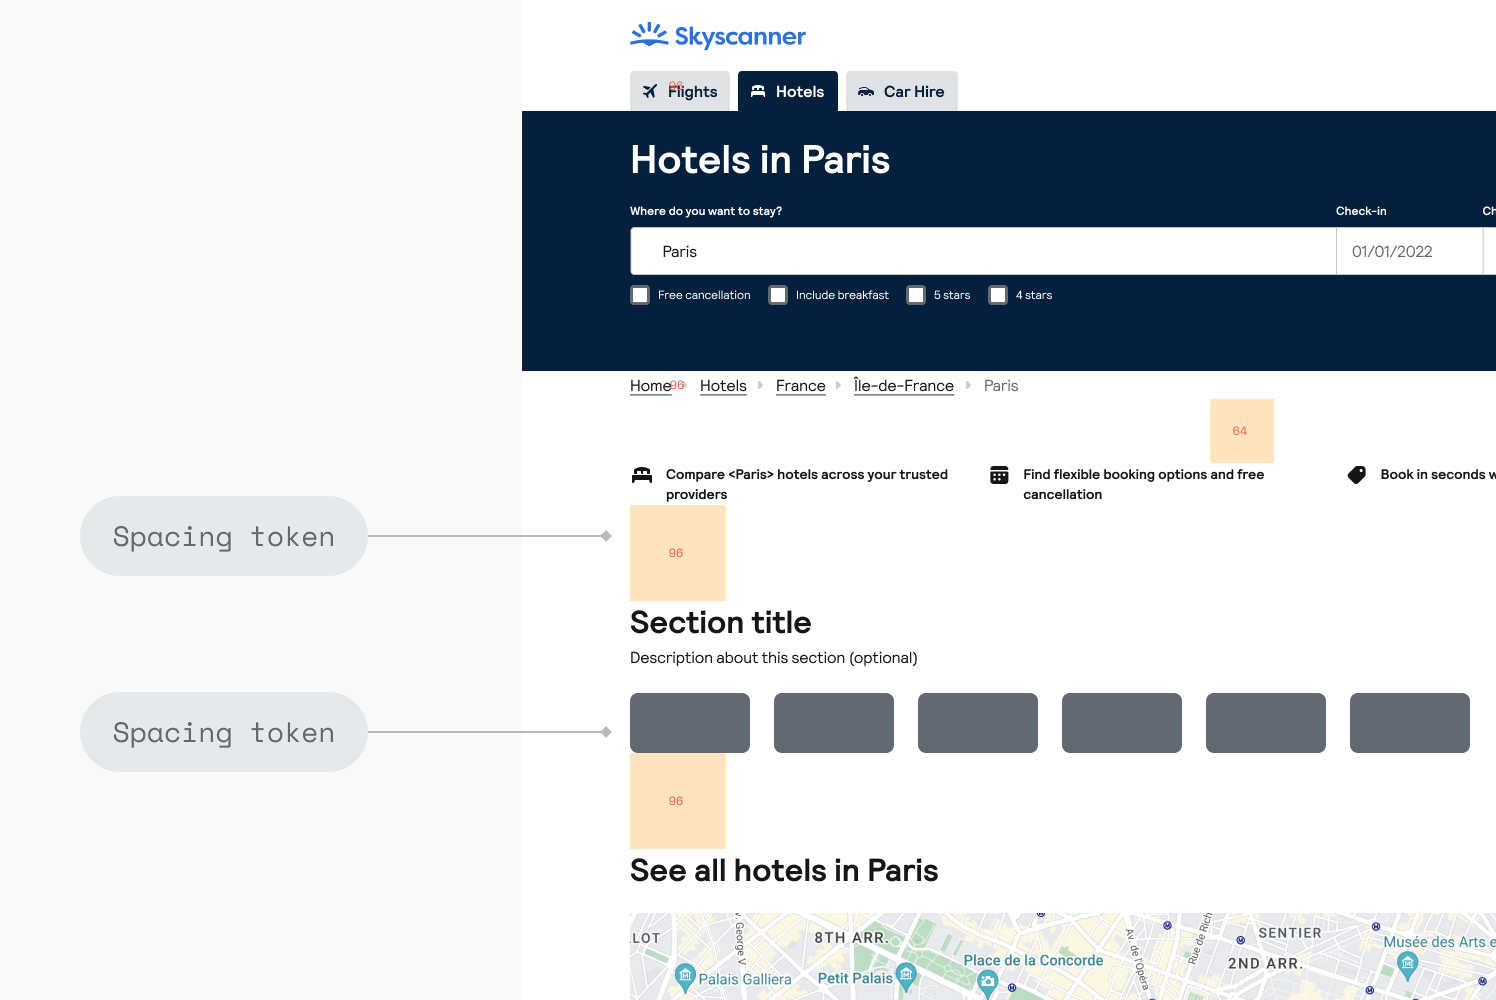1496x1000 pixels.
Task: Click the Skyscanner logo
Action: click(718, 36)
